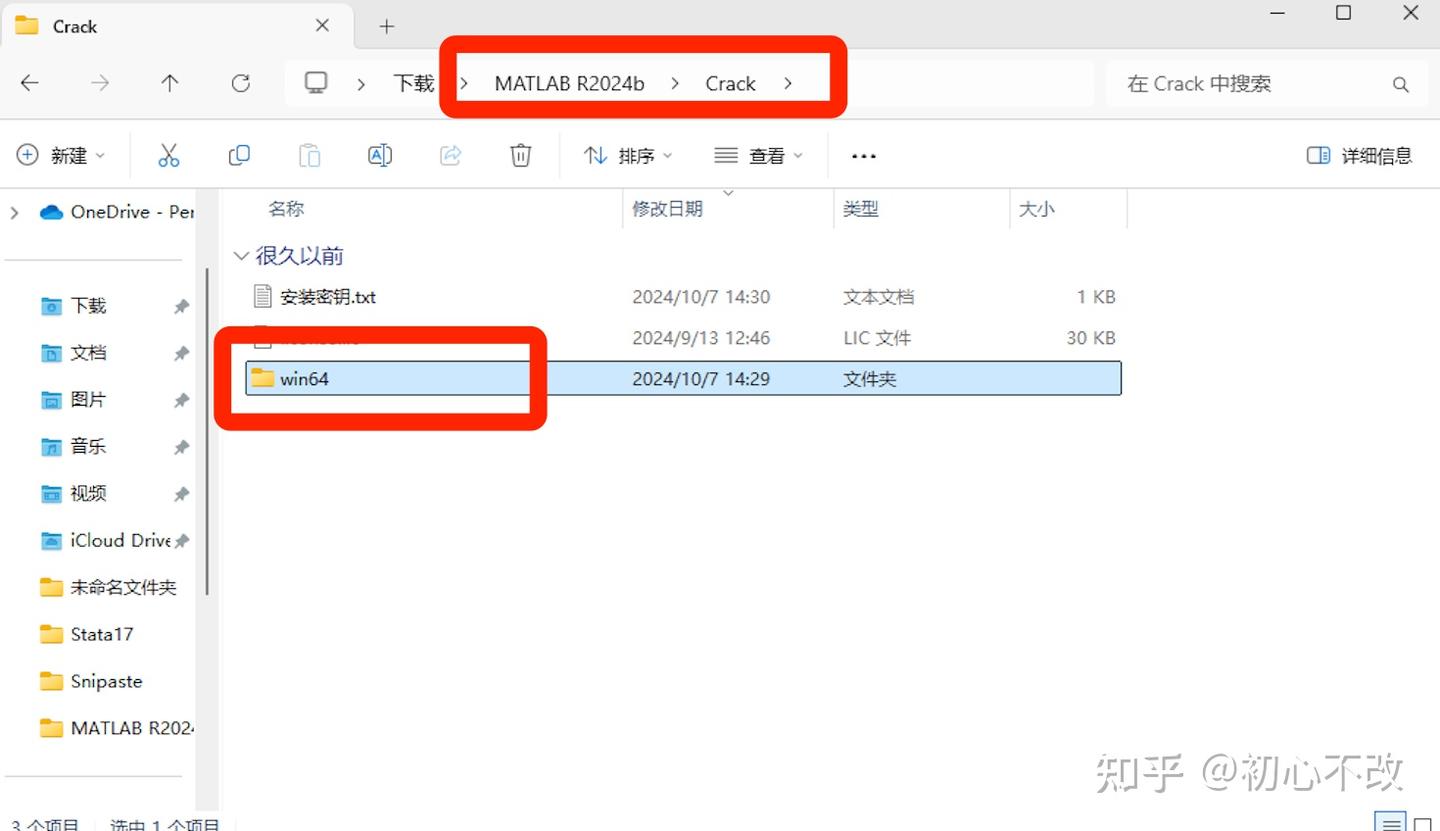The width and height of the screenshot is (1440, 831).
Task: Open the 详细信息 details pane
Action: 1358,155
